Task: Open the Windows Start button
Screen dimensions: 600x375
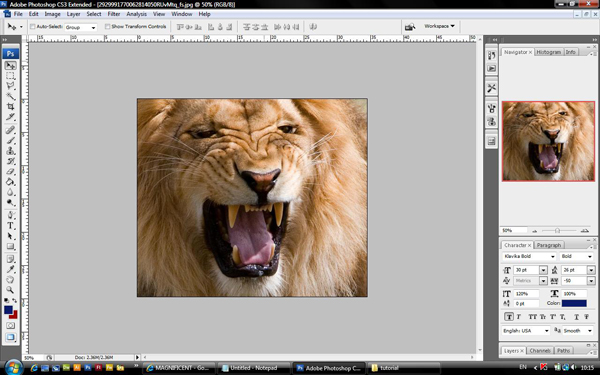Action: (x=13, y=368)
